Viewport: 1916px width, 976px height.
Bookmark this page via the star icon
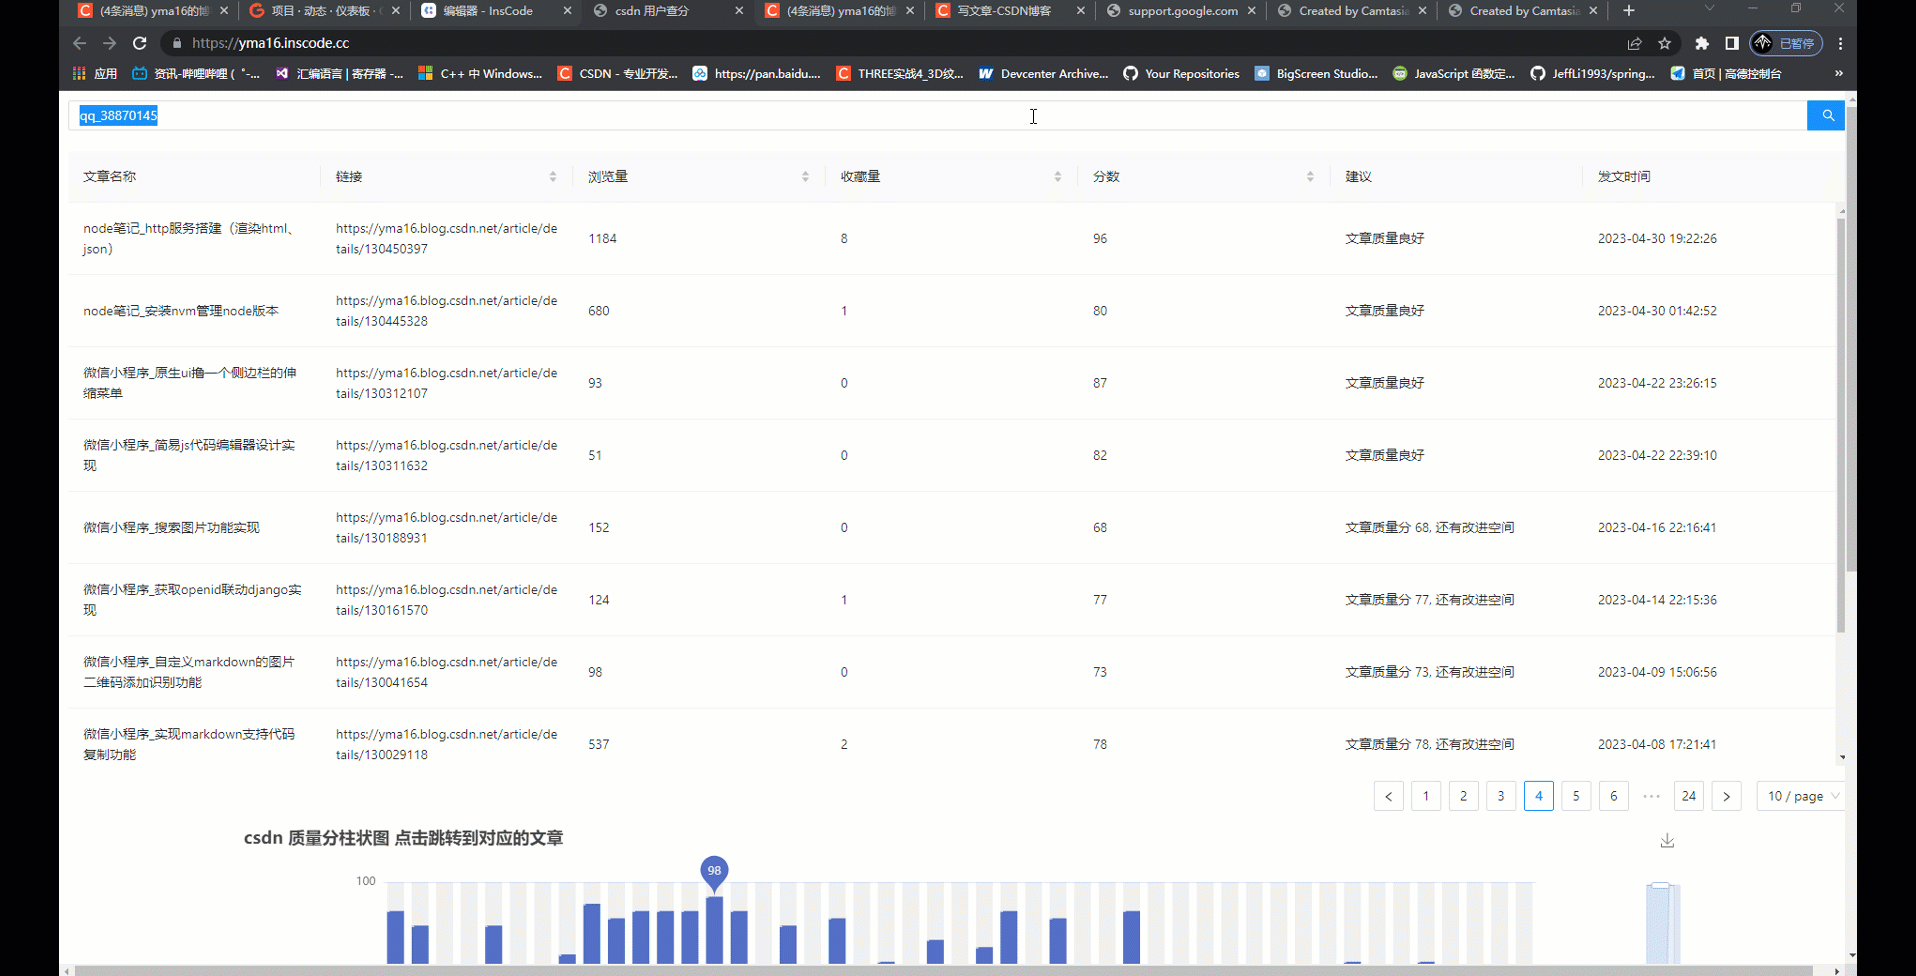pos(1665,43)
